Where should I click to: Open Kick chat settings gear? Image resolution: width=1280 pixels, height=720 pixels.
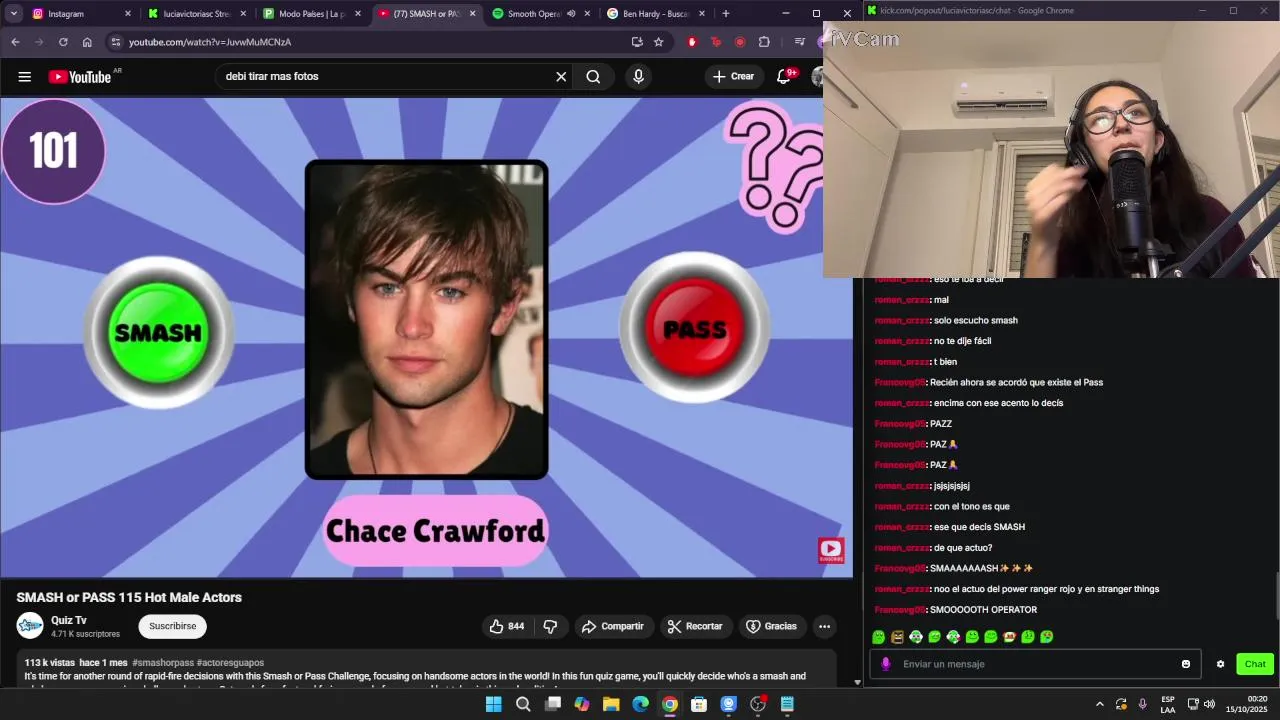(x=1220, y=664)
